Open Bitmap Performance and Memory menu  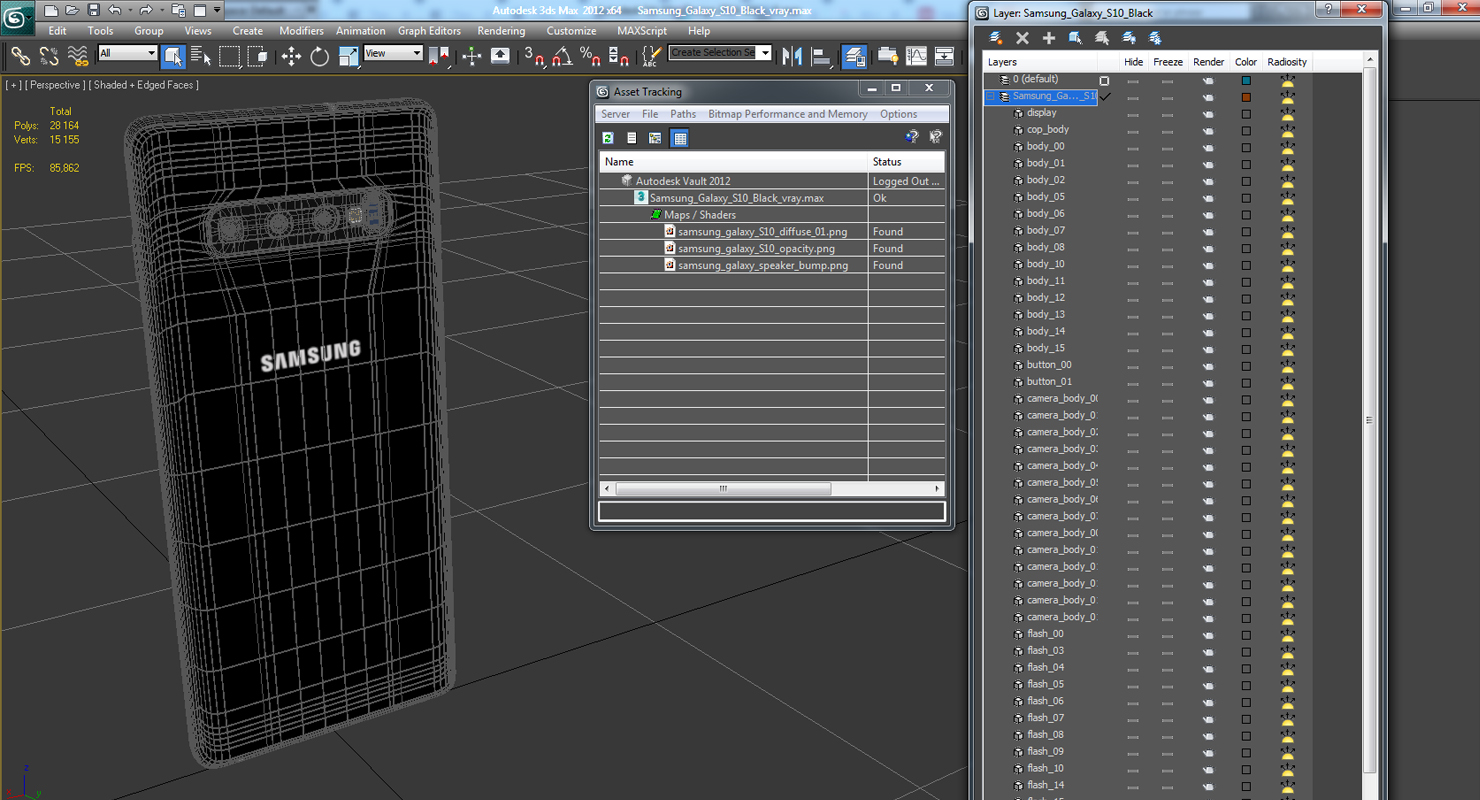pyautogui.click(x=788, y=114)
